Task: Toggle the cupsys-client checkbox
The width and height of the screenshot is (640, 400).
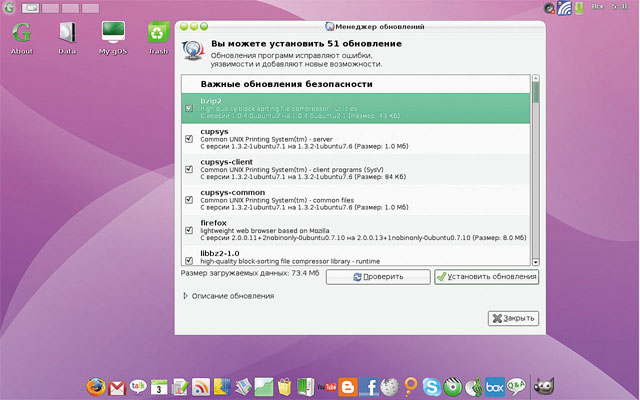Action: [189, 169]
